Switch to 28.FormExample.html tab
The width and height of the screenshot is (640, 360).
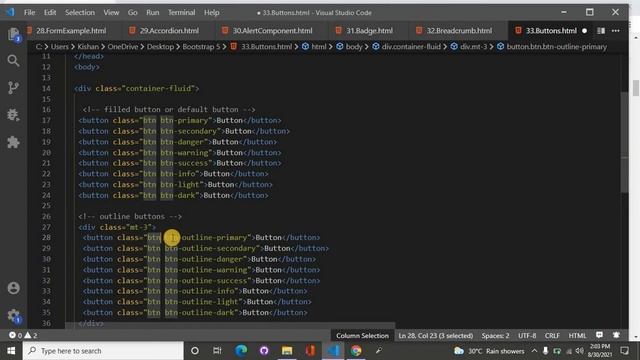(x=71, y=31)
